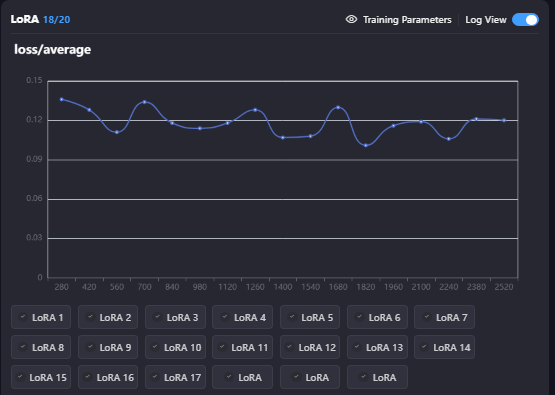Click the LoRA 12 check icon
This screenshot has width=555, height=395.
(290, 347)
